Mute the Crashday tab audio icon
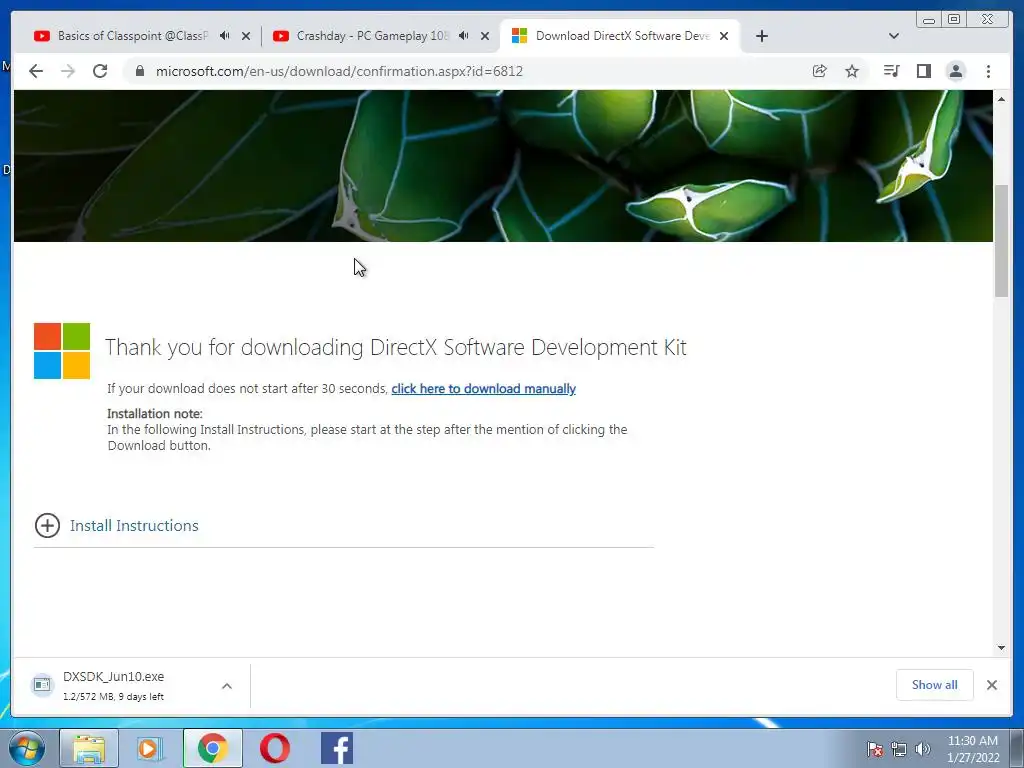This screenshot has width=1024, height=768. coord(464,36)
